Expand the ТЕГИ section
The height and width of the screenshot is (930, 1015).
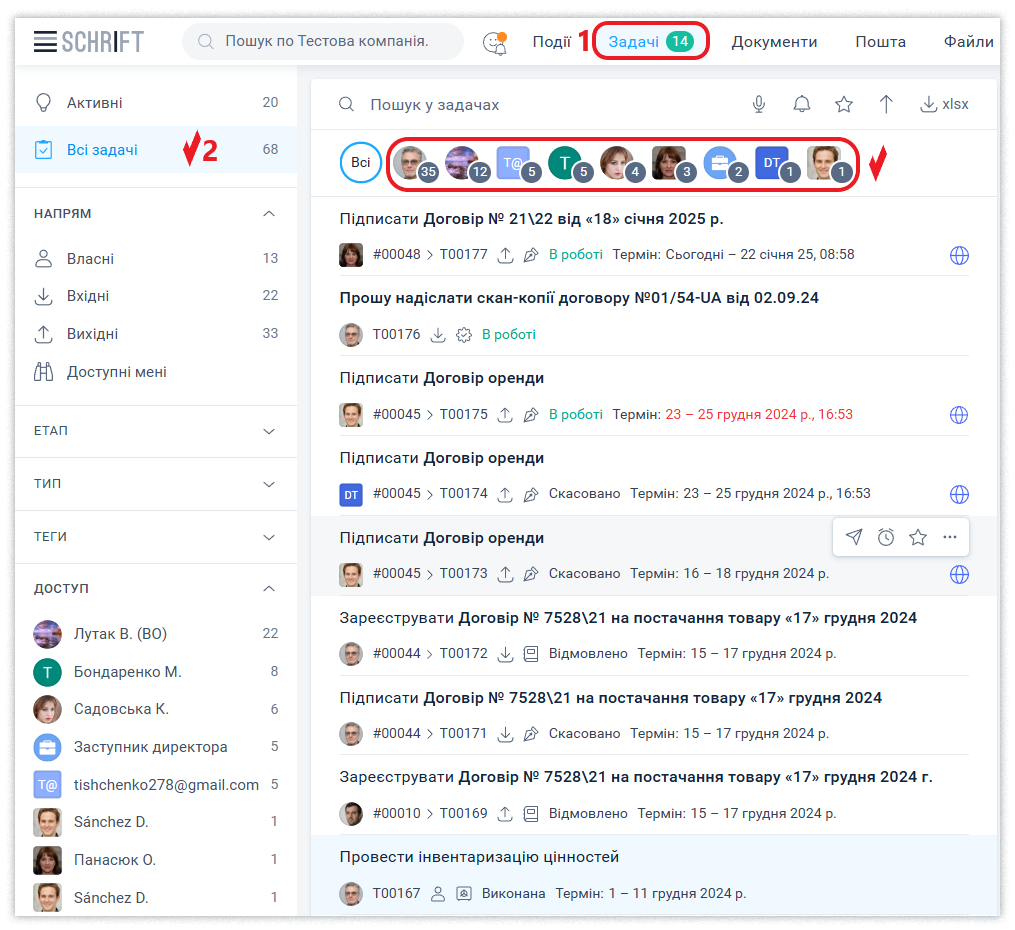(268, 537)
